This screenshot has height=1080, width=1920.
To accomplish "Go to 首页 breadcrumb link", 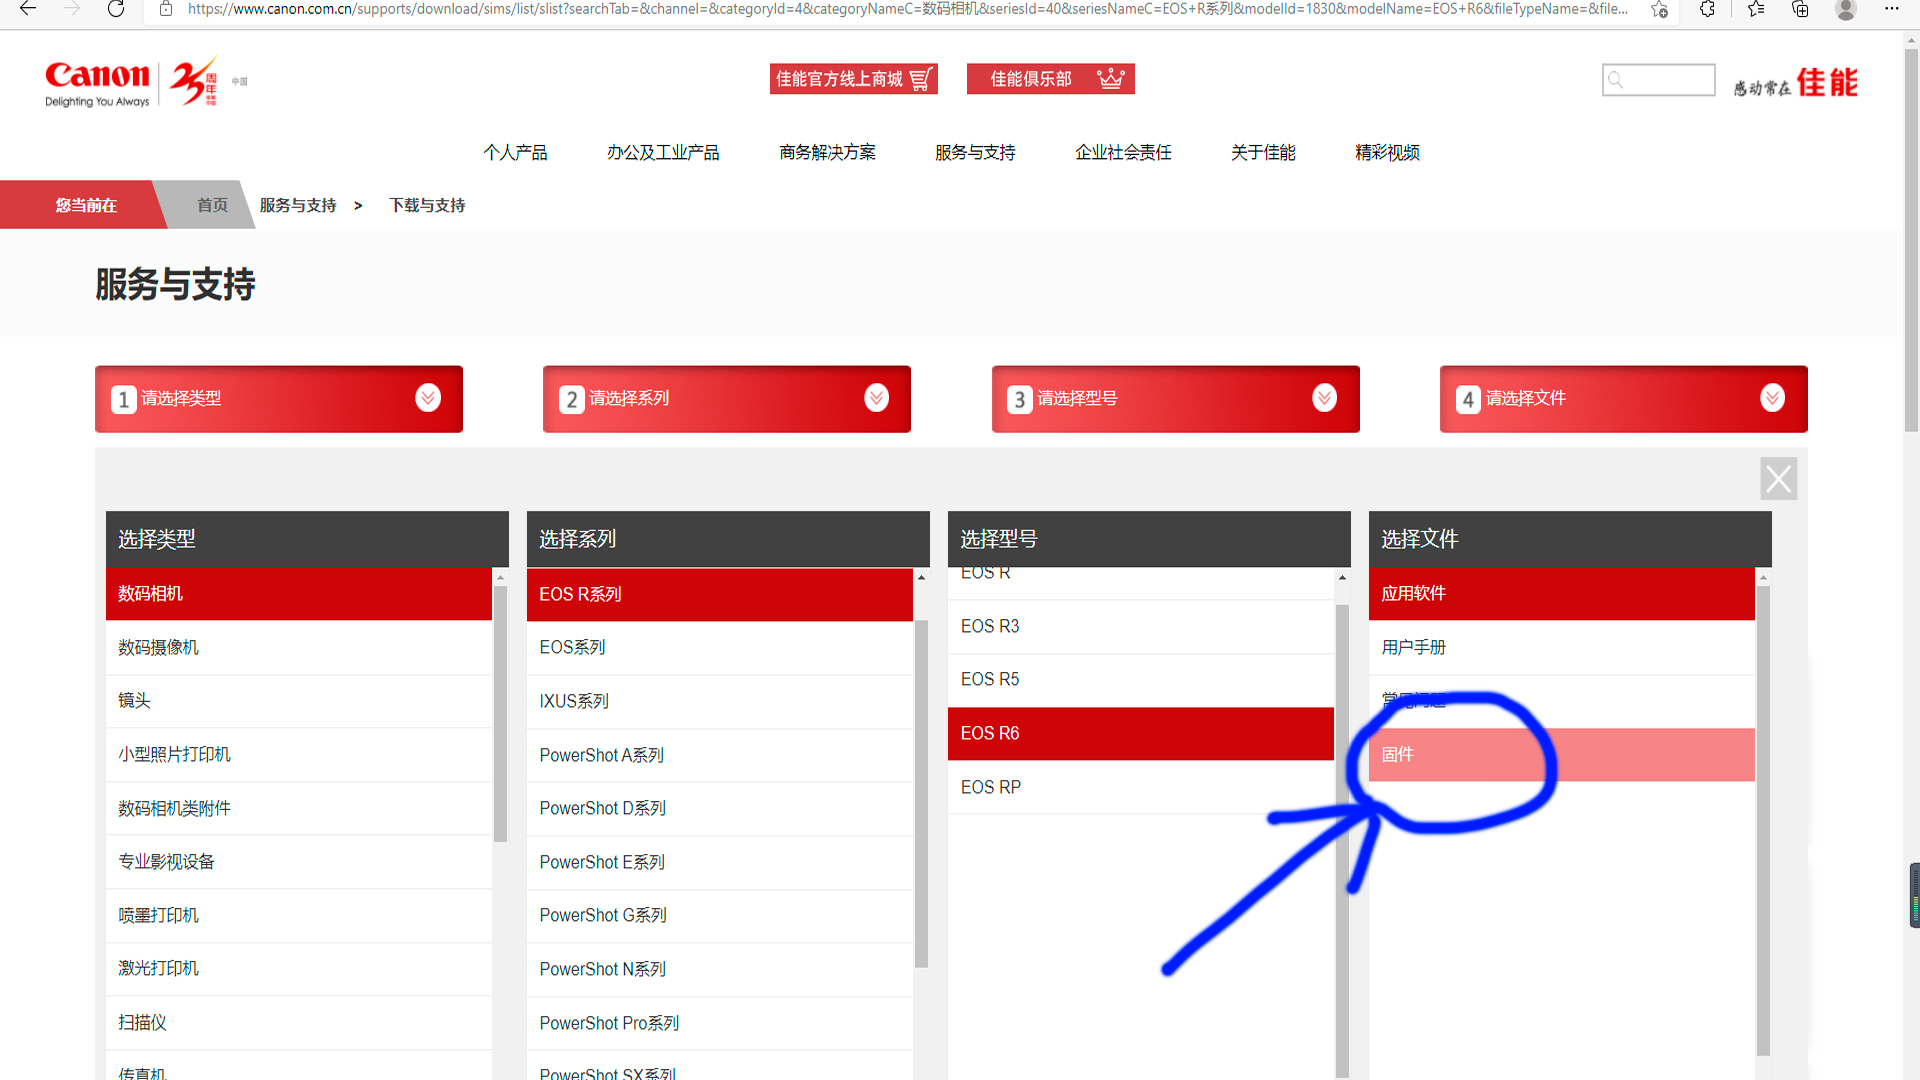I will (x=212, y=205).
